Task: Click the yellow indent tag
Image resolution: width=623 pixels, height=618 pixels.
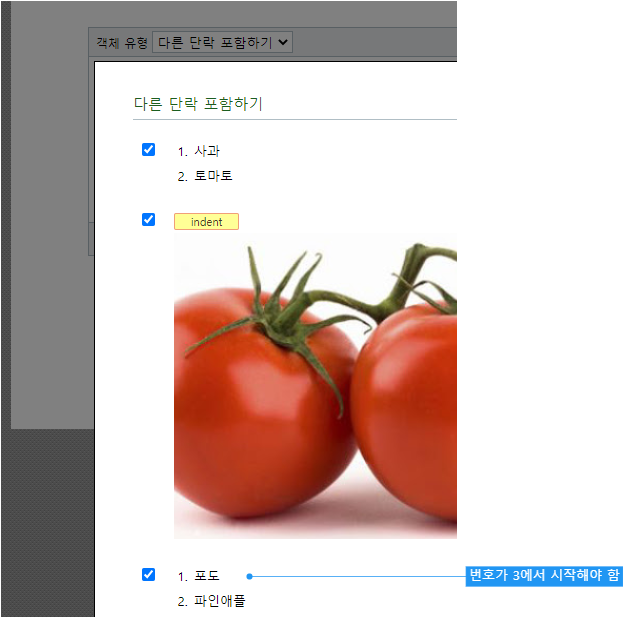Action: pyautogui.click(x=206, y=222)
